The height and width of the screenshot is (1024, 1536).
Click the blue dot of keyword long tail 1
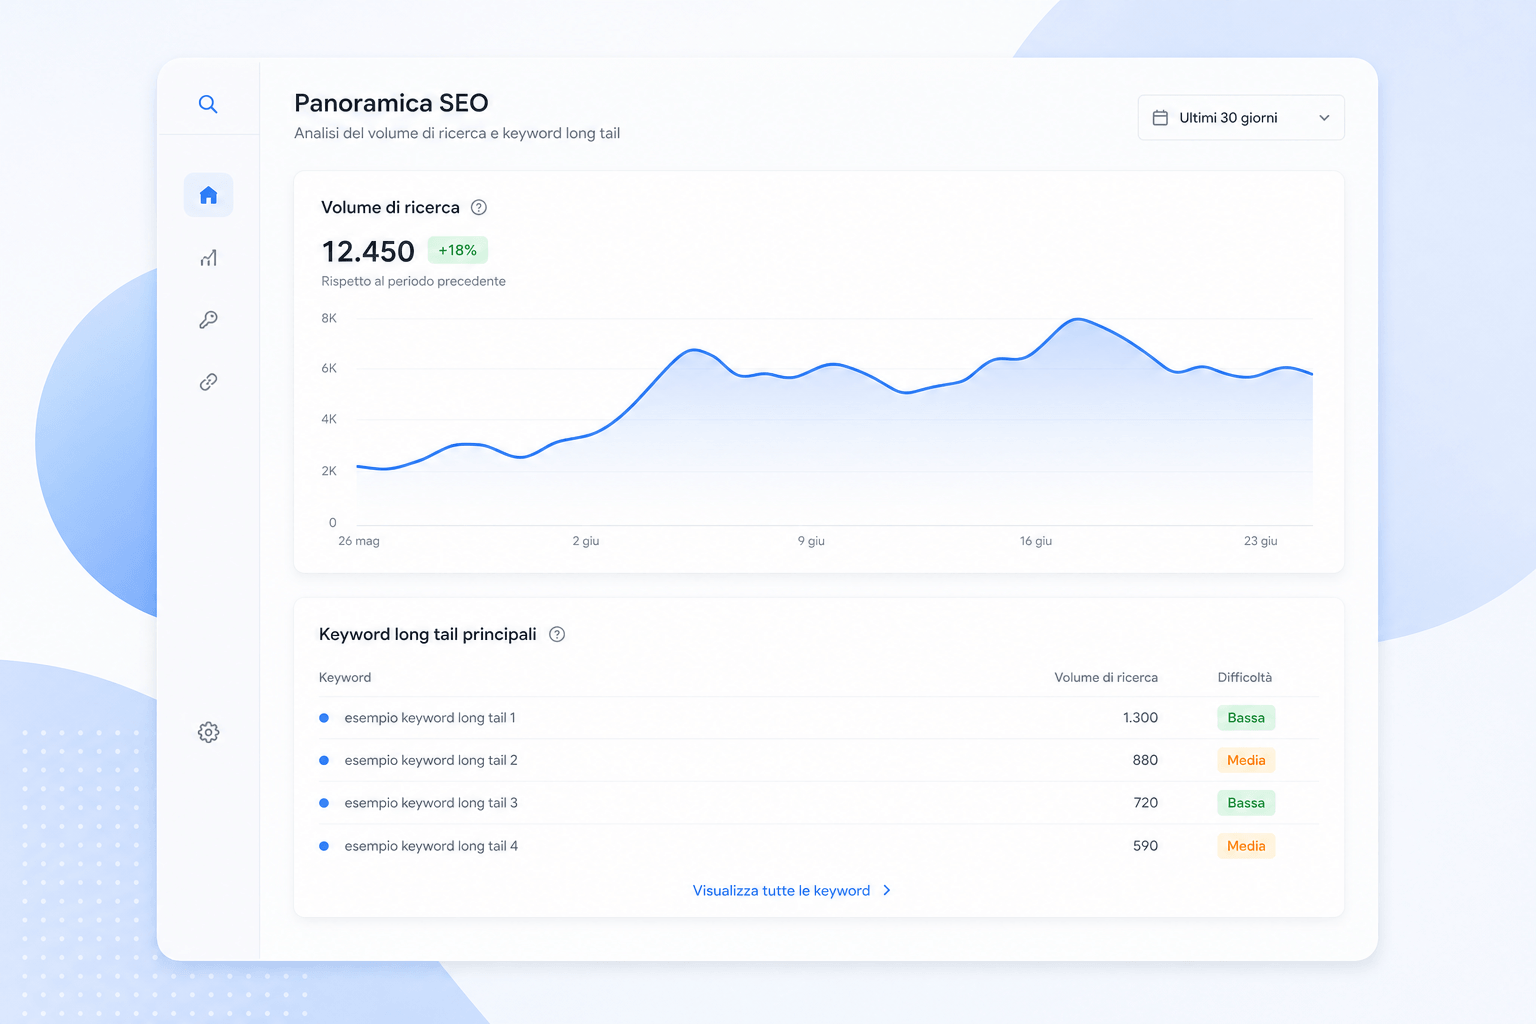pyautogui.click(x=324, y=718)
